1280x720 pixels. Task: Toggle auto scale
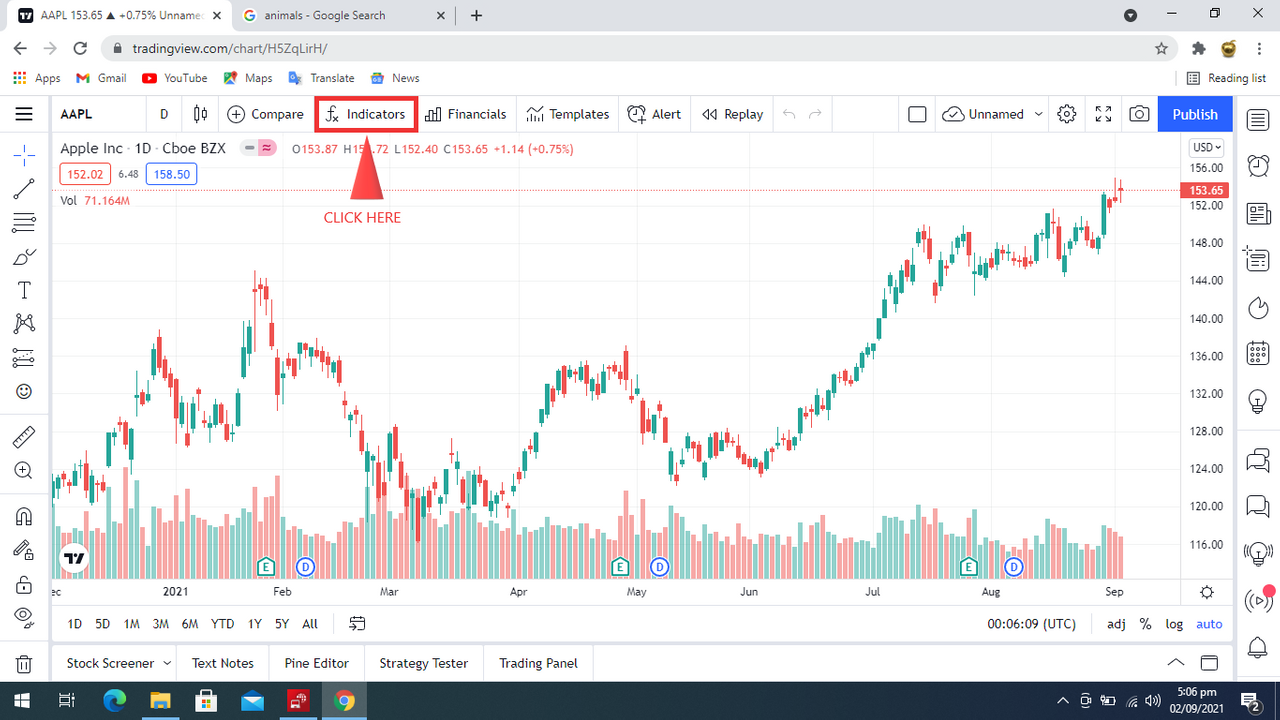tap(1209, 624)
